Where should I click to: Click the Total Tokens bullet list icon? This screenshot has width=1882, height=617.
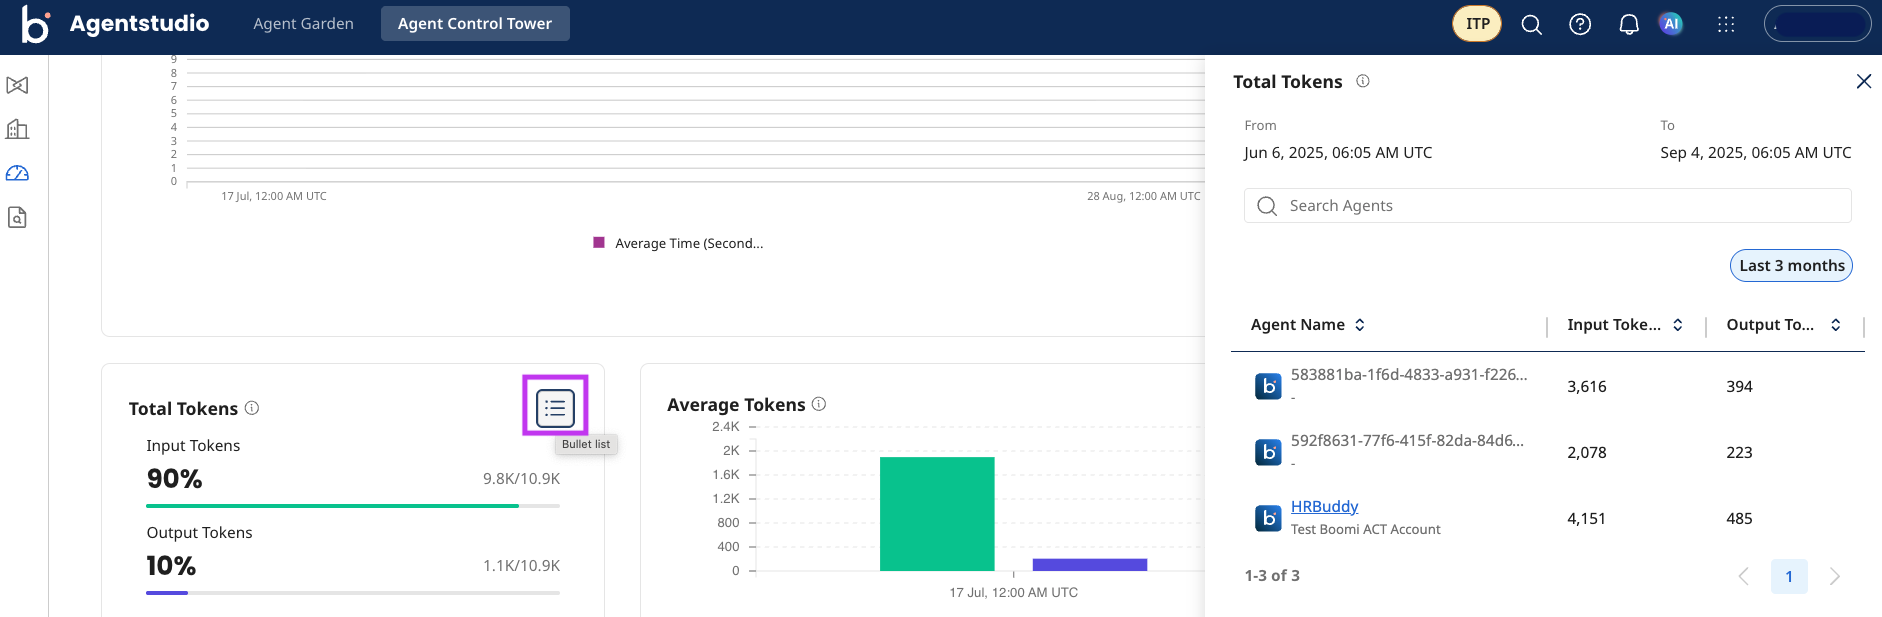555,407
